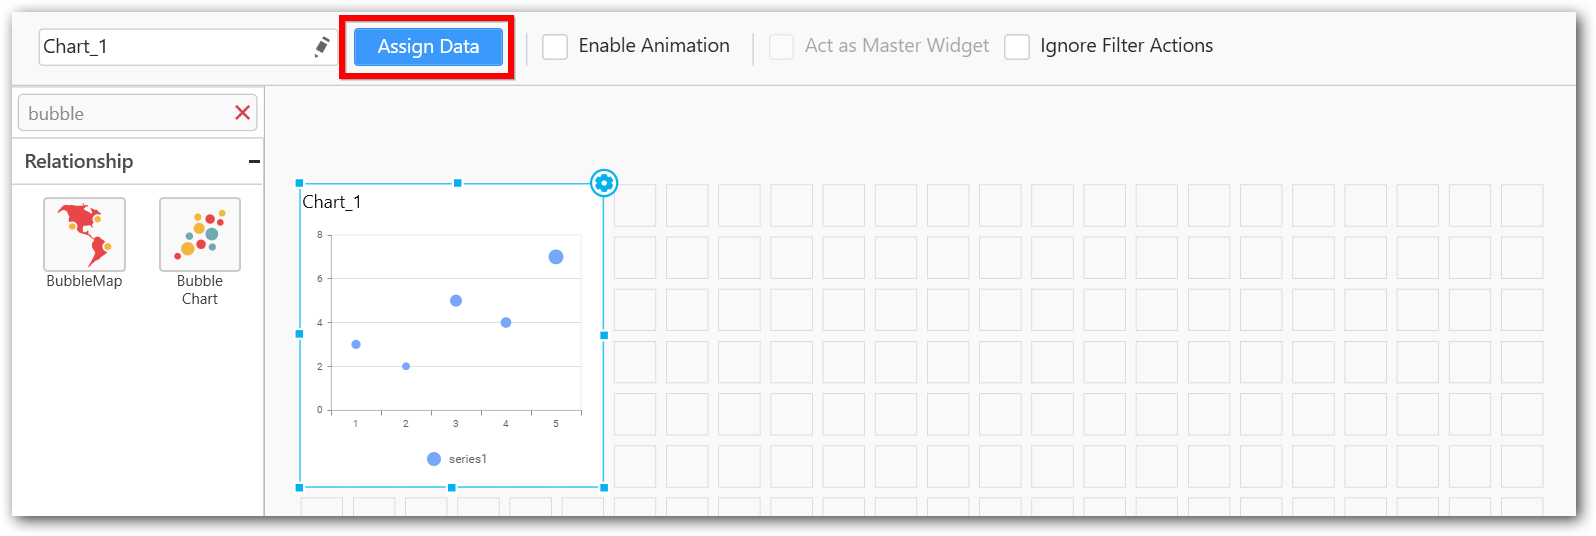The image size is (1596, 536).
Task: Check Ignore Filter Actions option
Action: click(x=1017, y=47)
